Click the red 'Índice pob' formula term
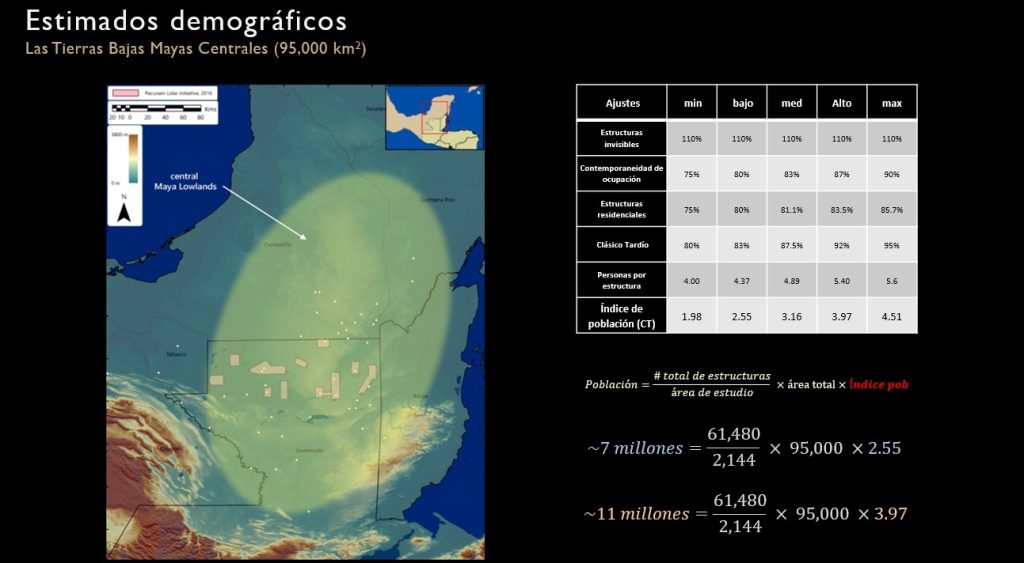 click(879, 384)
